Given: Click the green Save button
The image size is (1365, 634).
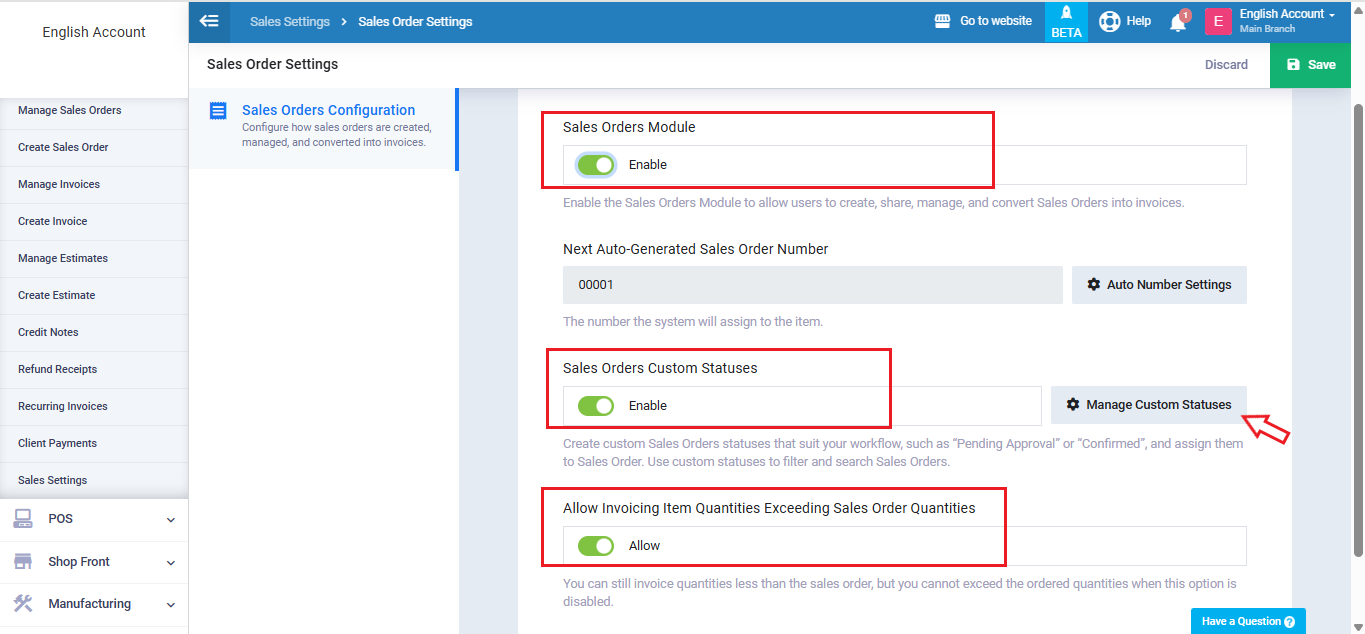Looking at the screenshot, I should [1310, 65].
